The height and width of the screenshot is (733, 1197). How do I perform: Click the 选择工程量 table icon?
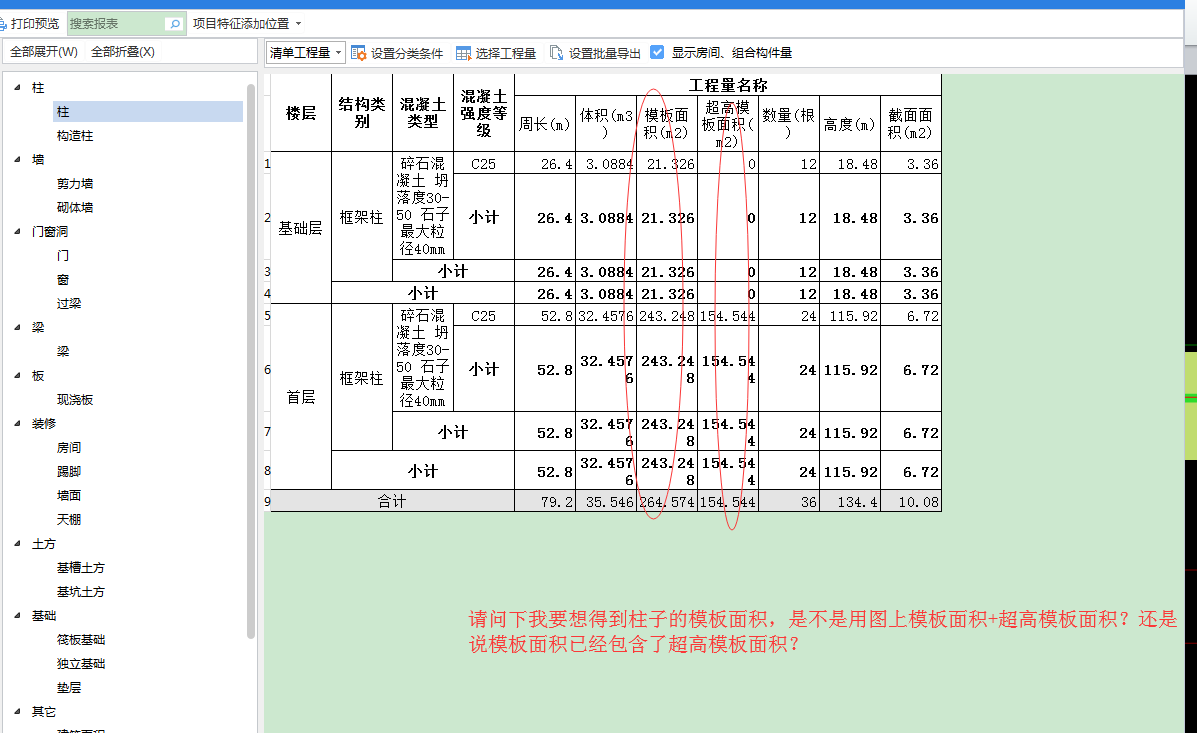pos(463,53)
